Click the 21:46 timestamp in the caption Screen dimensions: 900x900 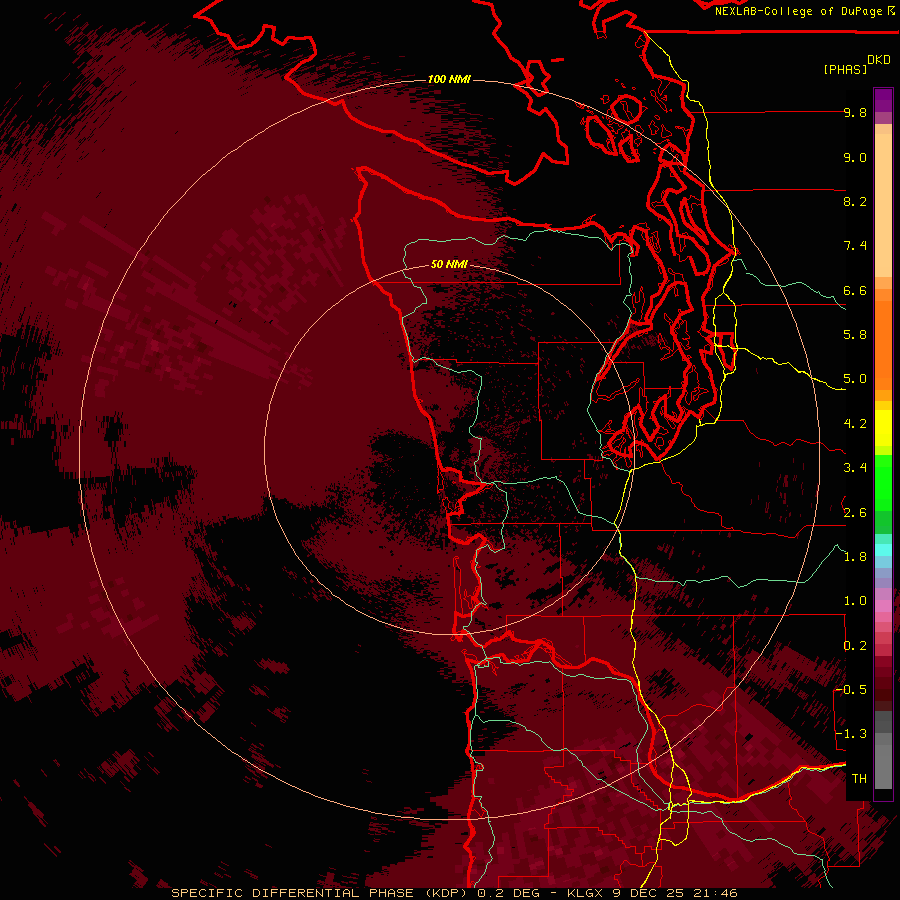point(716,893)
